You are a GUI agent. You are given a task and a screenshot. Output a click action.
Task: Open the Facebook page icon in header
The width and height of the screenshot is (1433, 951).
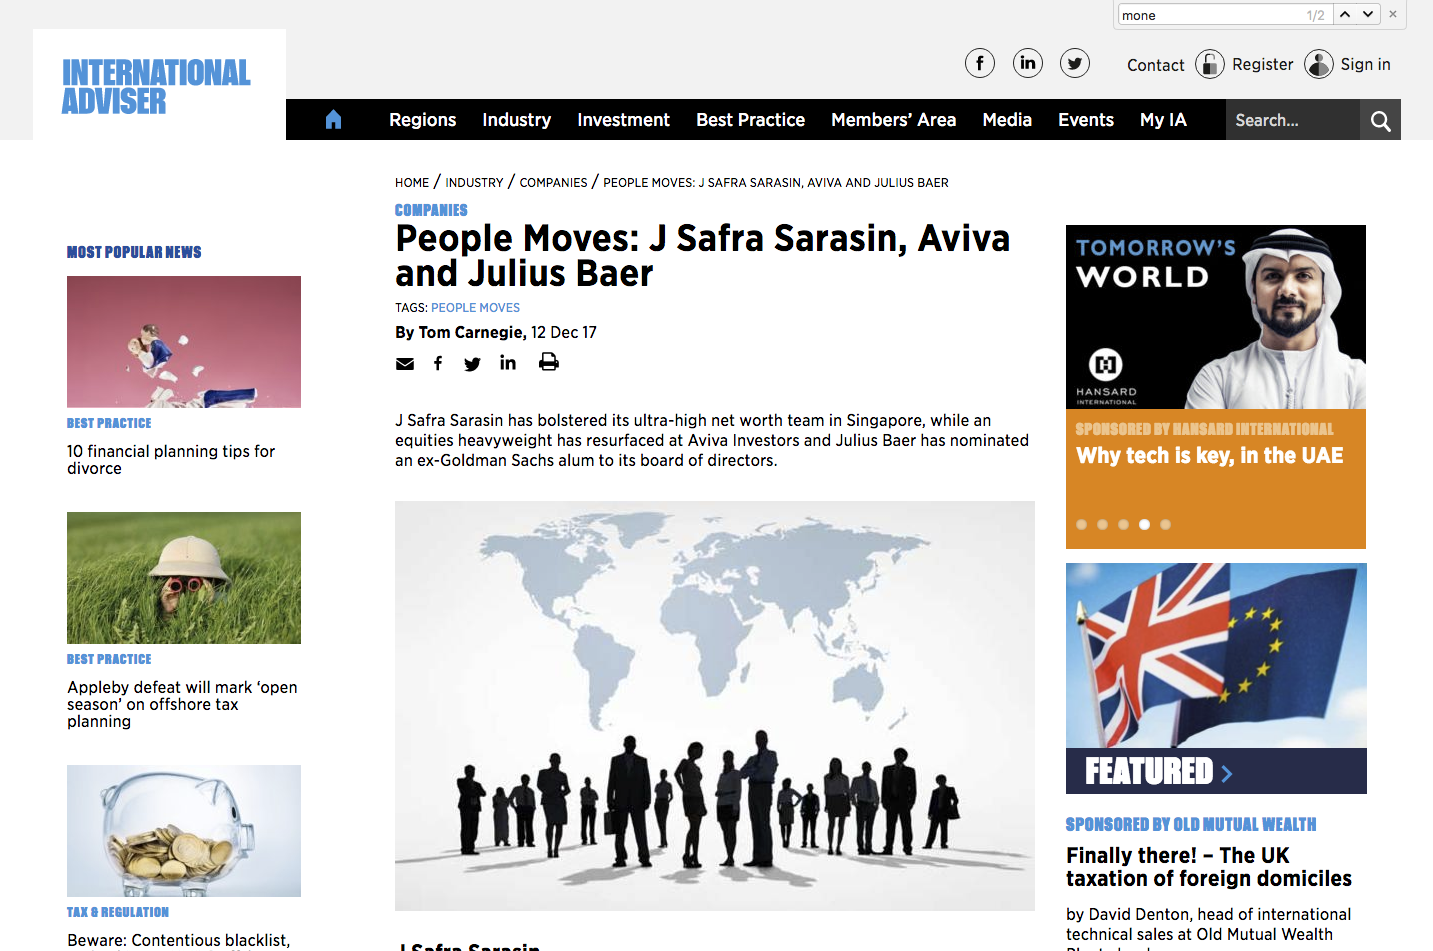[x=979, y=64]
